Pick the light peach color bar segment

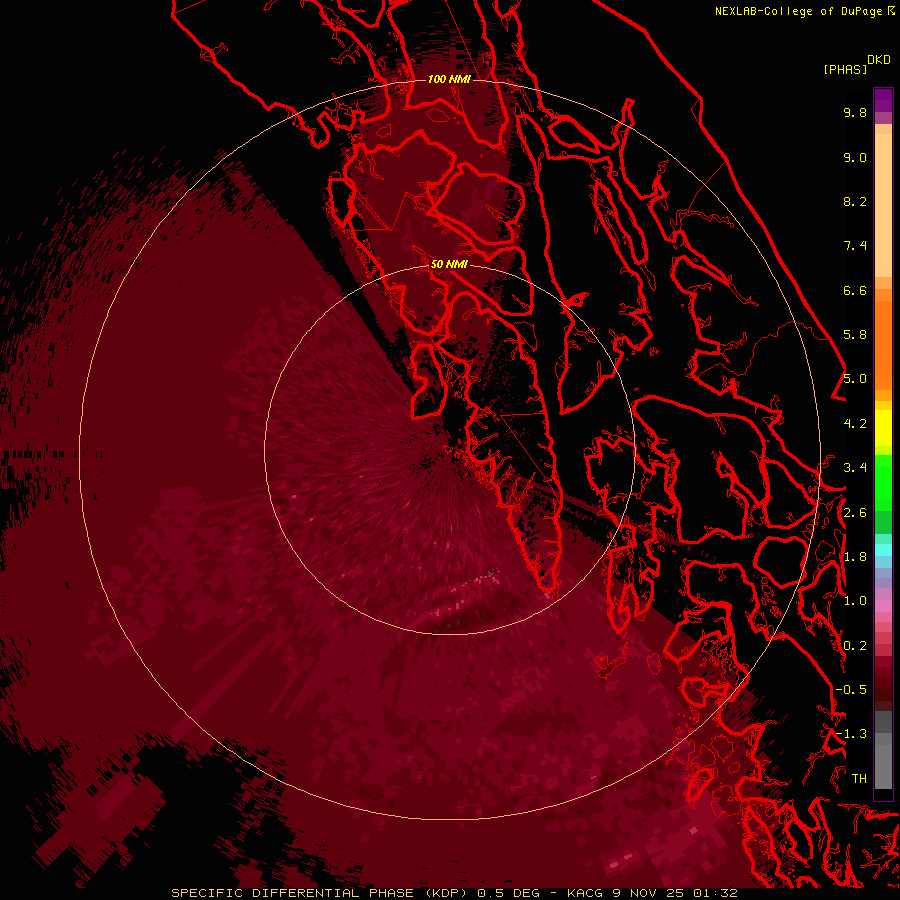[x=883, y=205]
